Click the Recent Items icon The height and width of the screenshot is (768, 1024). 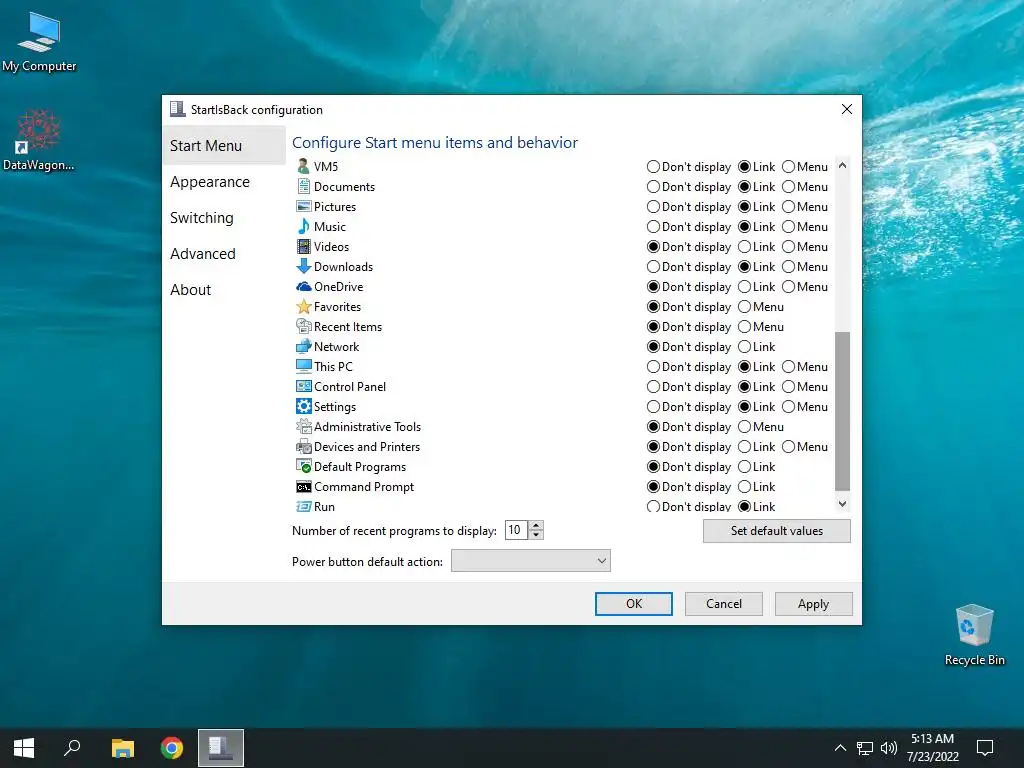(x=303, y=327)
